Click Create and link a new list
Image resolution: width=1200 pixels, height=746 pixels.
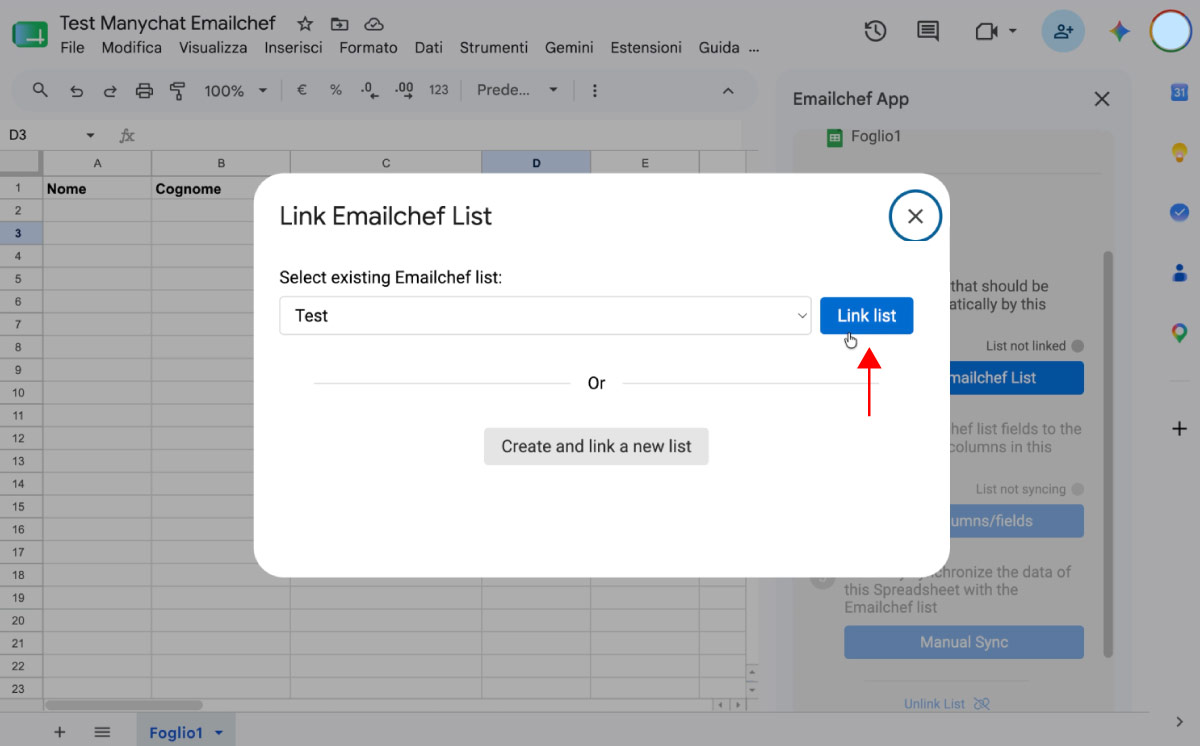pos(596,446)
